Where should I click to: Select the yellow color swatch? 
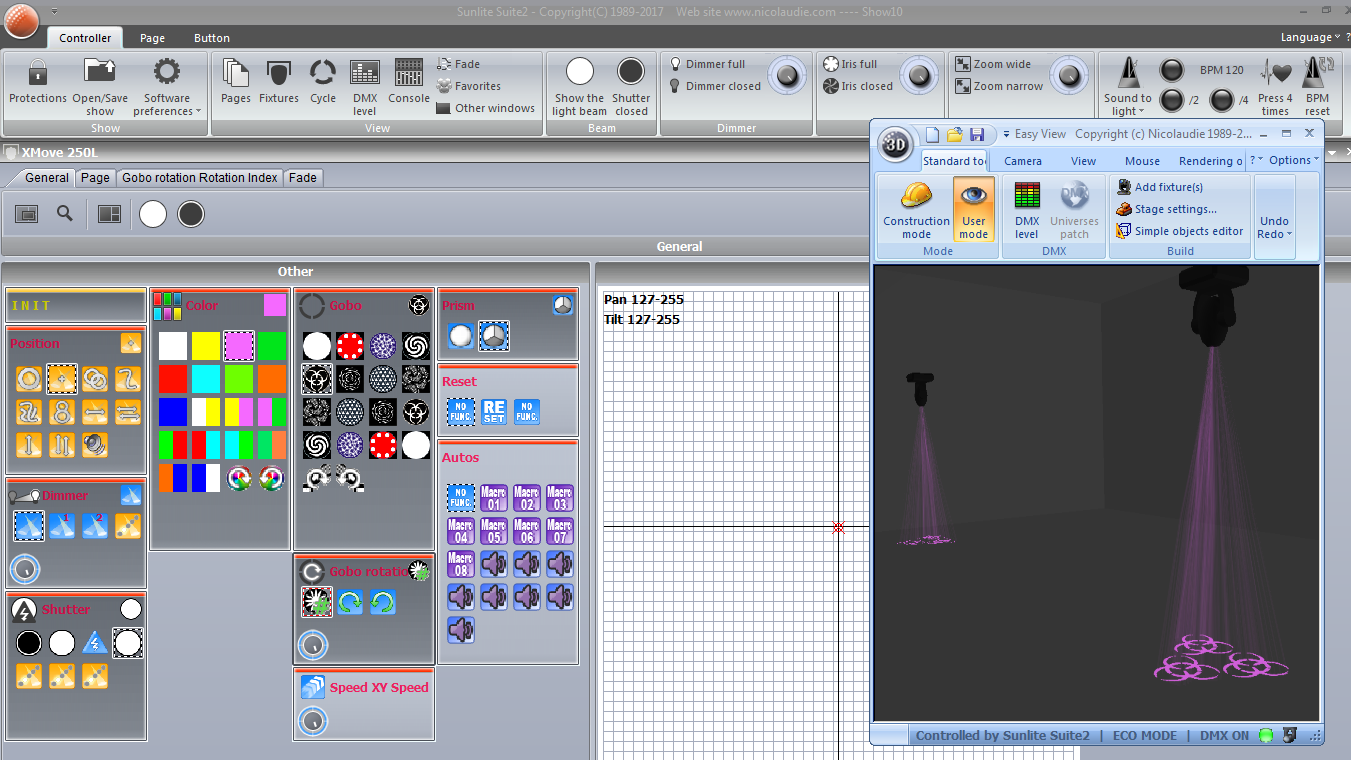(x=205, y=346)
